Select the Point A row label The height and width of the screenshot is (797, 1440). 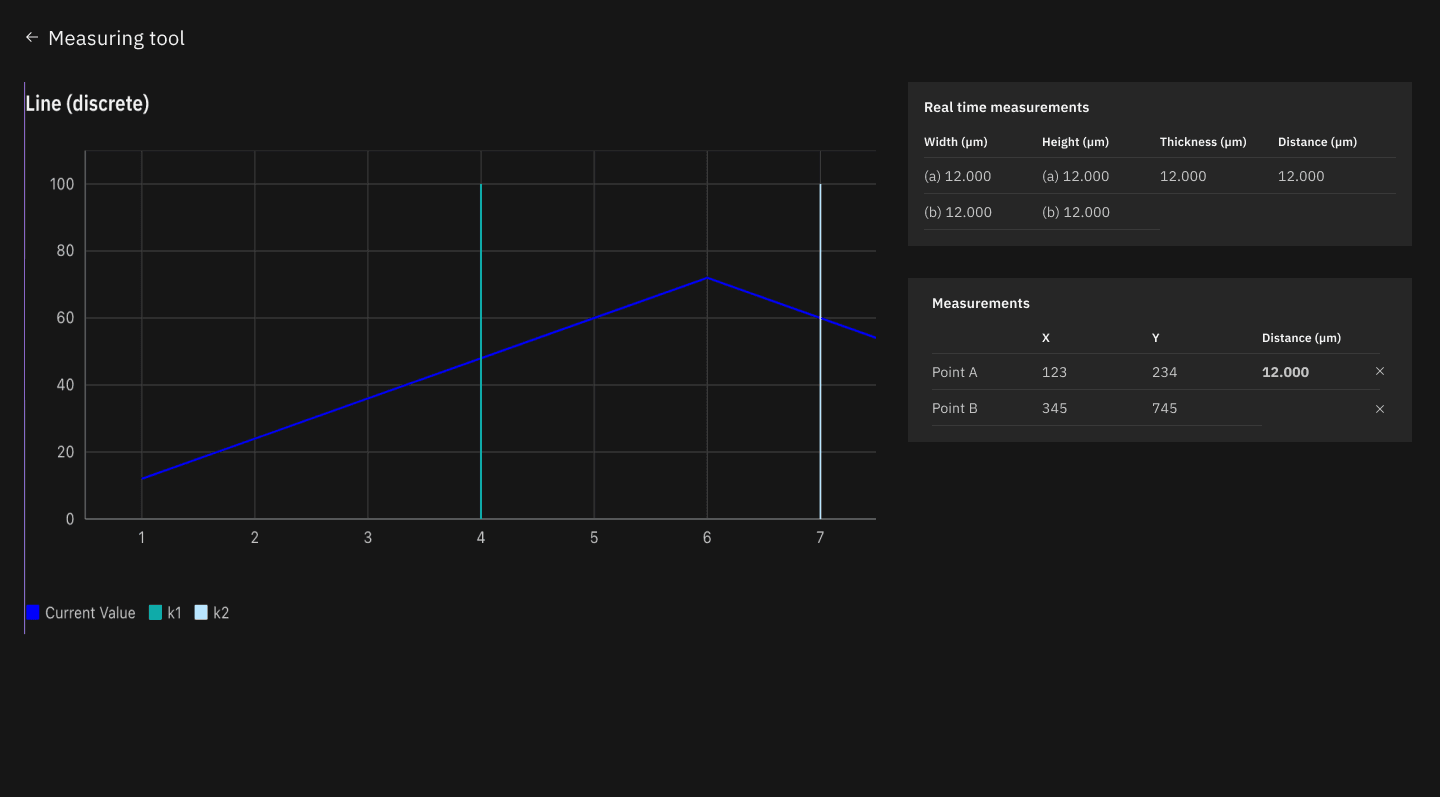click(954, 372)
